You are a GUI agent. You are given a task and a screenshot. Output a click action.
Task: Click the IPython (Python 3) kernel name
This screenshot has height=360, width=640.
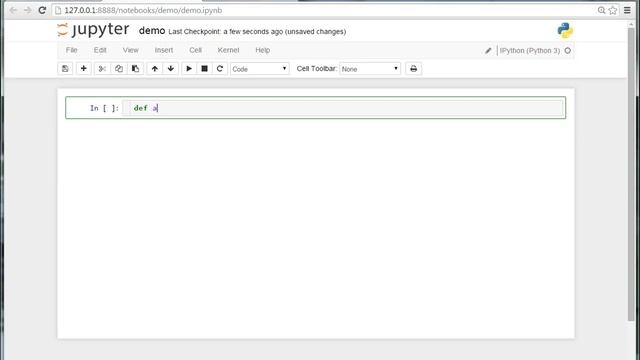530,51
